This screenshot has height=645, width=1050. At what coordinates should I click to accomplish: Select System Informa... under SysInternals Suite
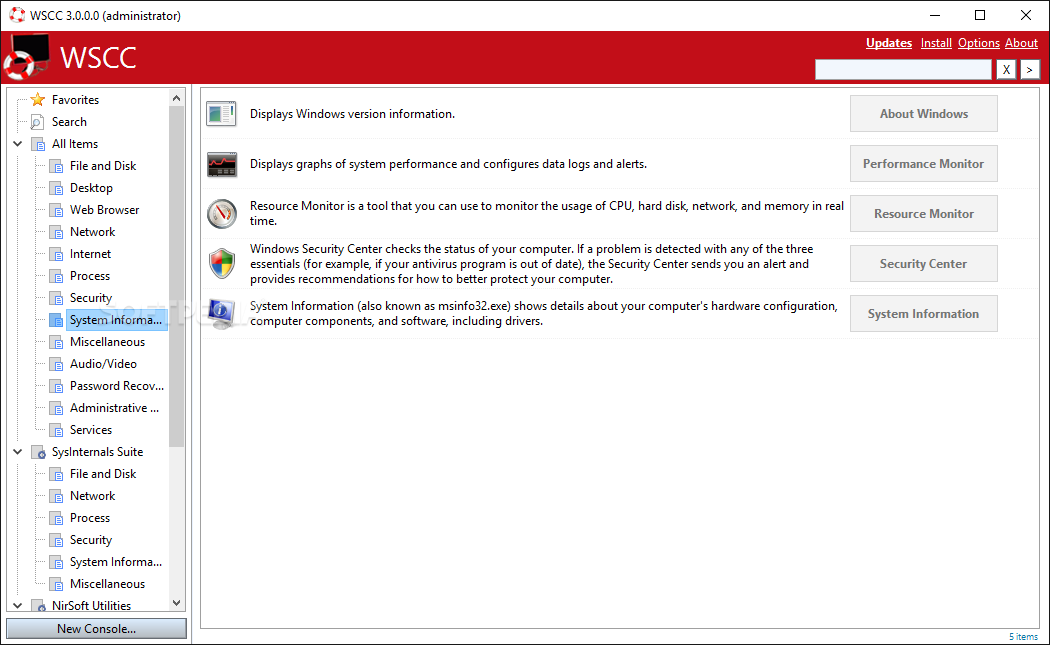tap(116, 563)
